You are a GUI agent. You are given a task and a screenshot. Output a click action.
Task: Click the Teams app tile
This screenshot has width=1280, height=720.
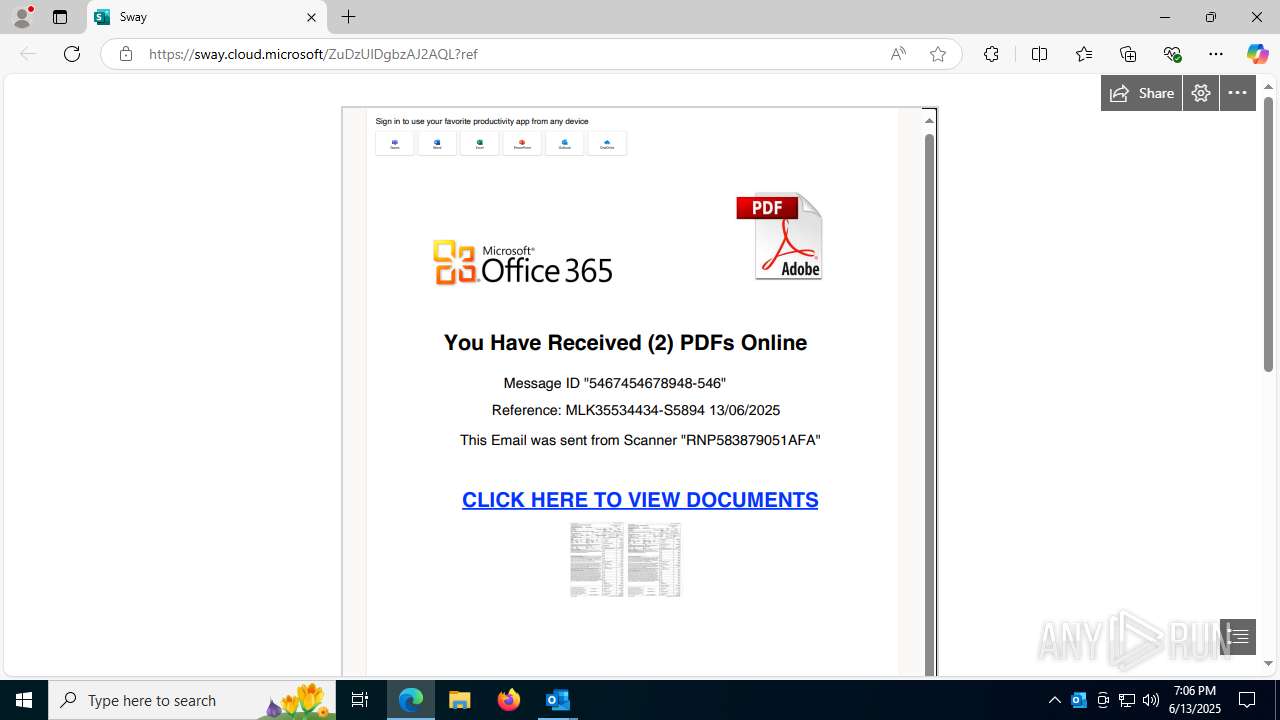395,143
